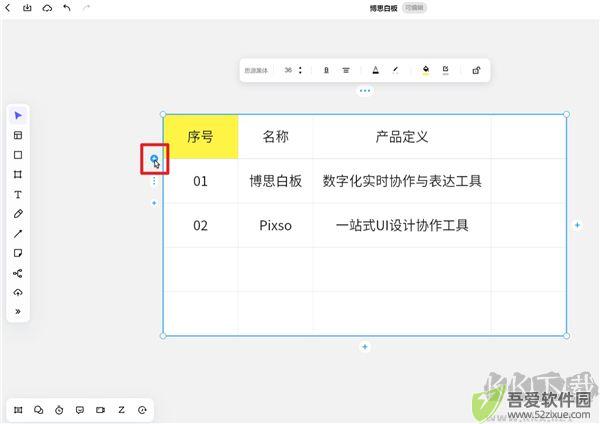This screenshot has height=424, width=600.
Task: Open the text alignment options
Action: coord(346,70)
